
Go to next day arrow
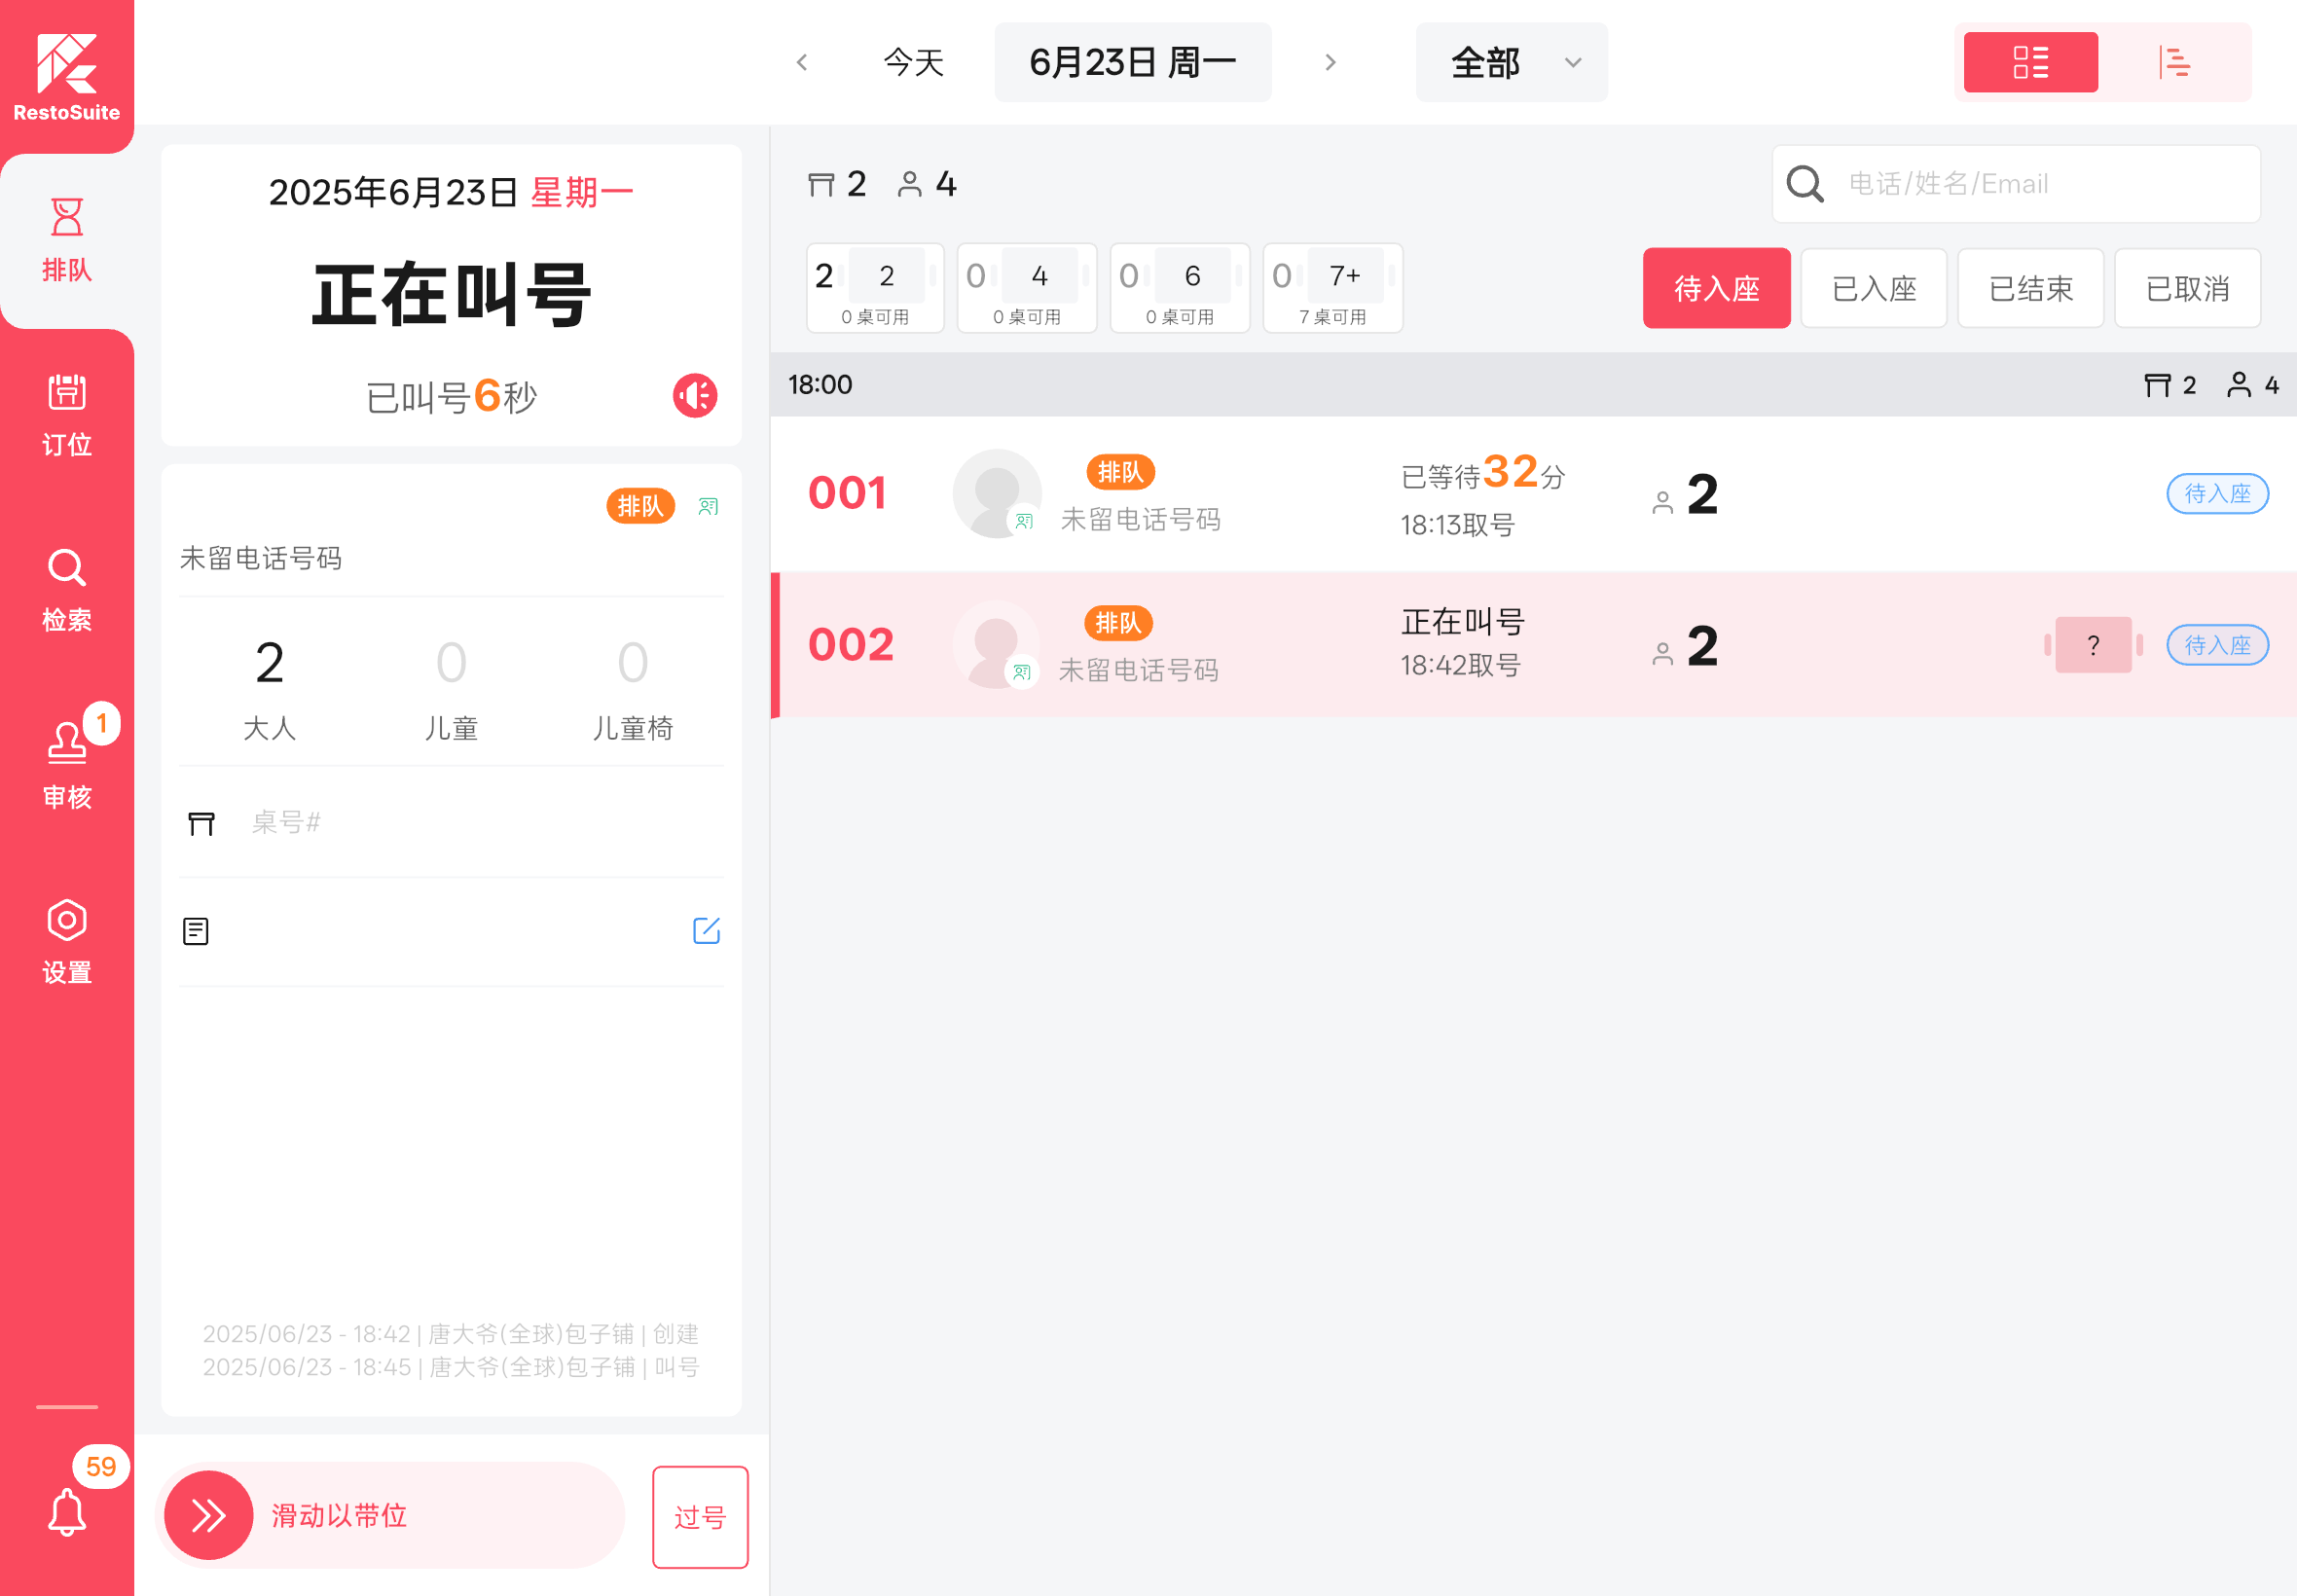pos(1330,62)
